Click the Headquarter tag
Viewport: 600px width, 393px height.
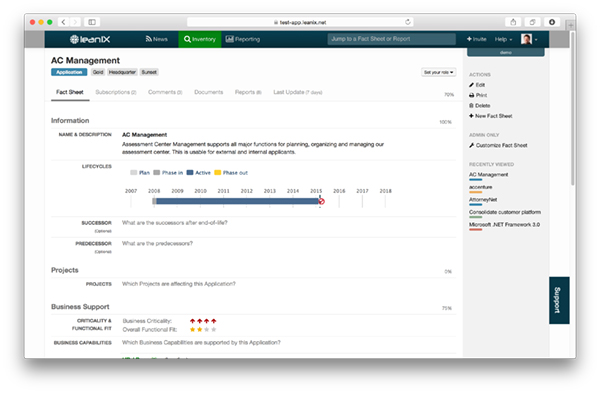(122, 72)
